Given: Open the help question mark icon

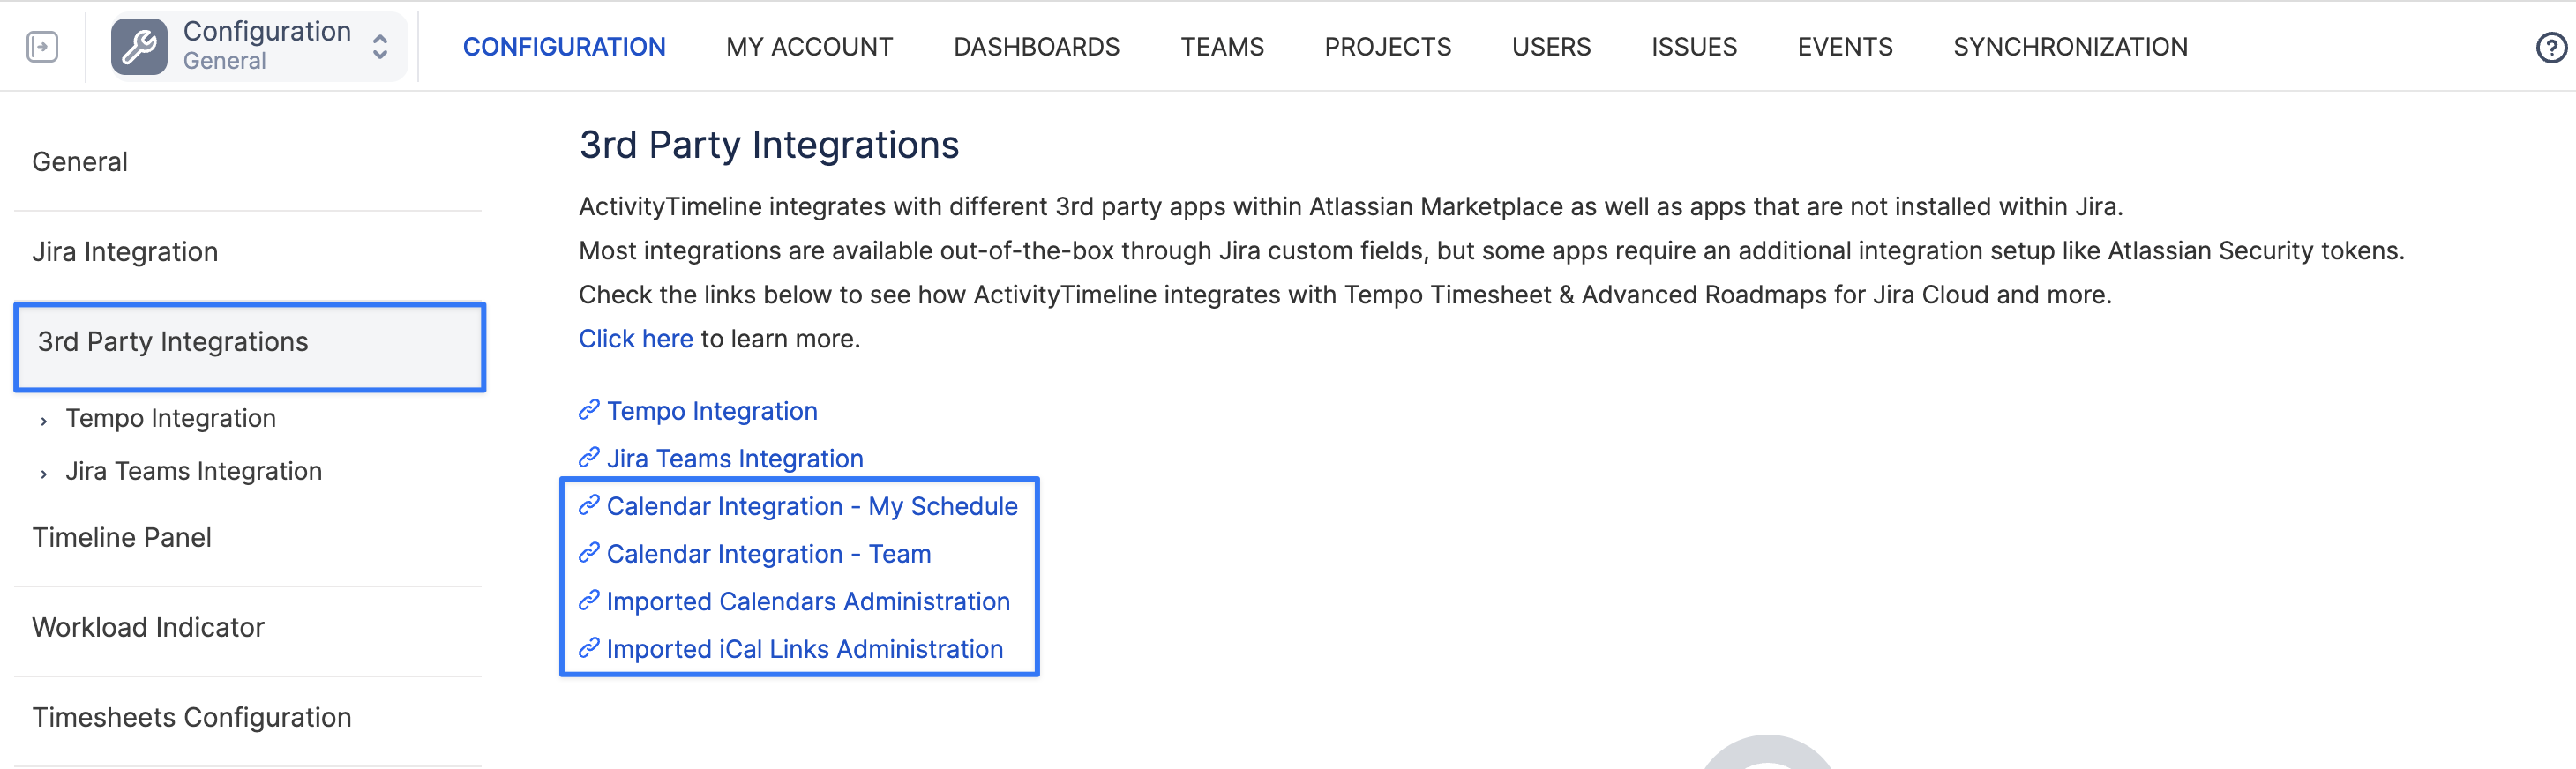Looking at the screenshot, I should click(2552, 47).
